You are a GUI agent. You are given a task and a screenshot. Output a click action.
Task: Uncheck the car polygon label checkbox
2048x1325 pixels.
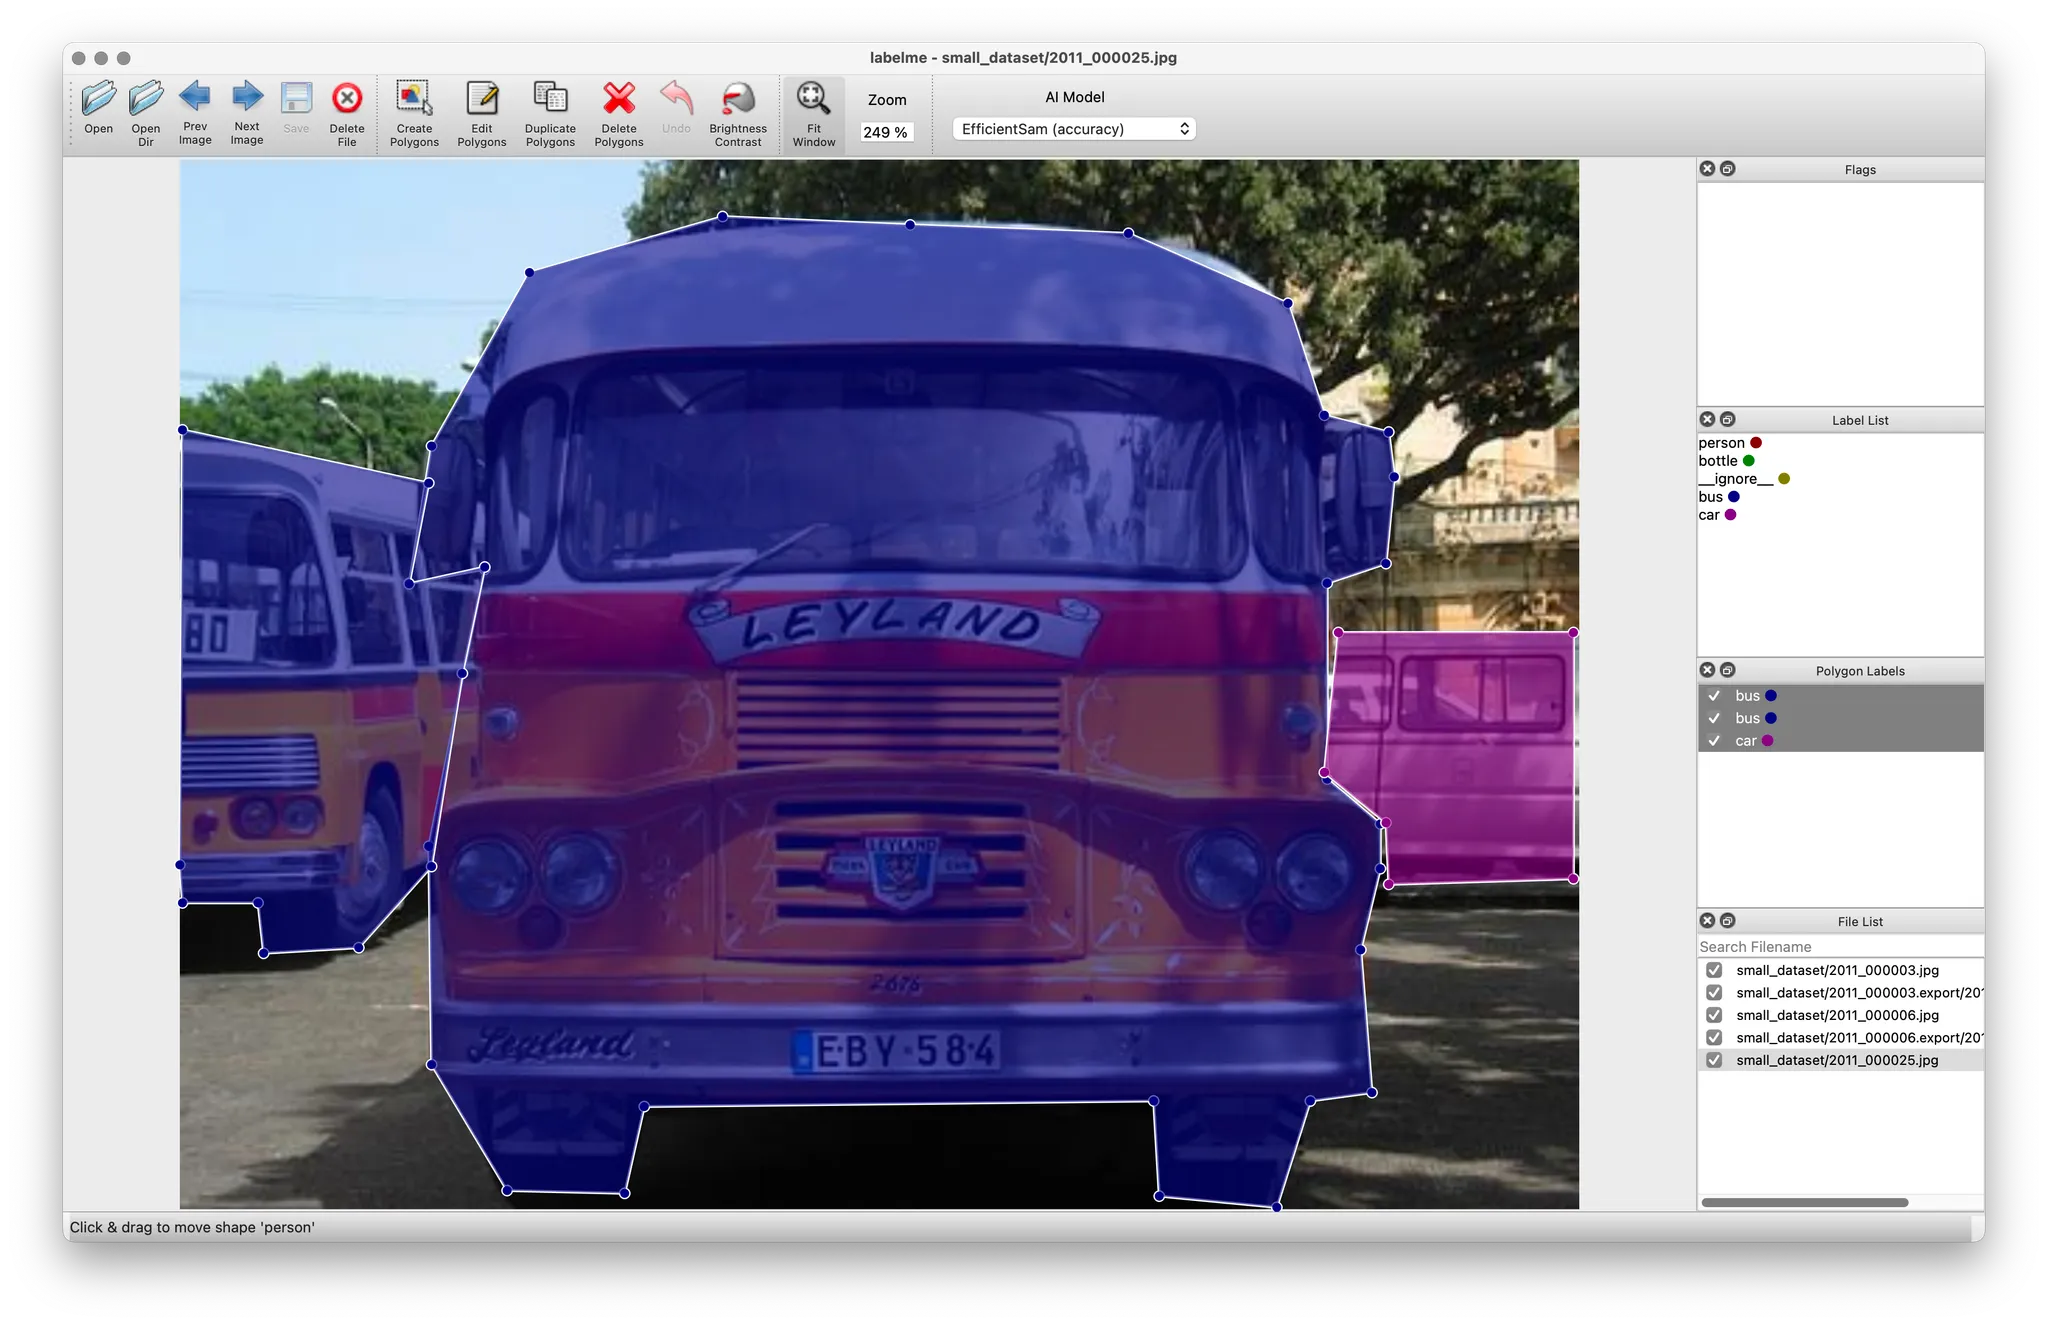[1714, 741]
